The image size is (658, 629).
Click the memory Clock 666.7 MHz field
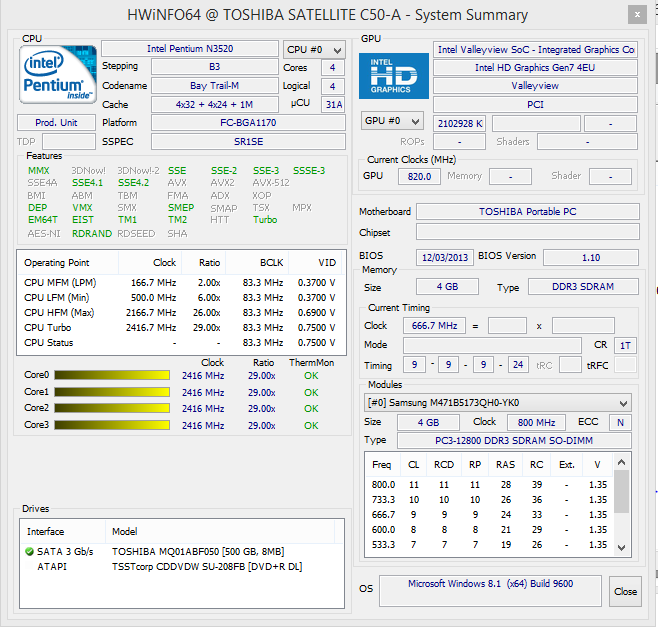coord(434,325)
